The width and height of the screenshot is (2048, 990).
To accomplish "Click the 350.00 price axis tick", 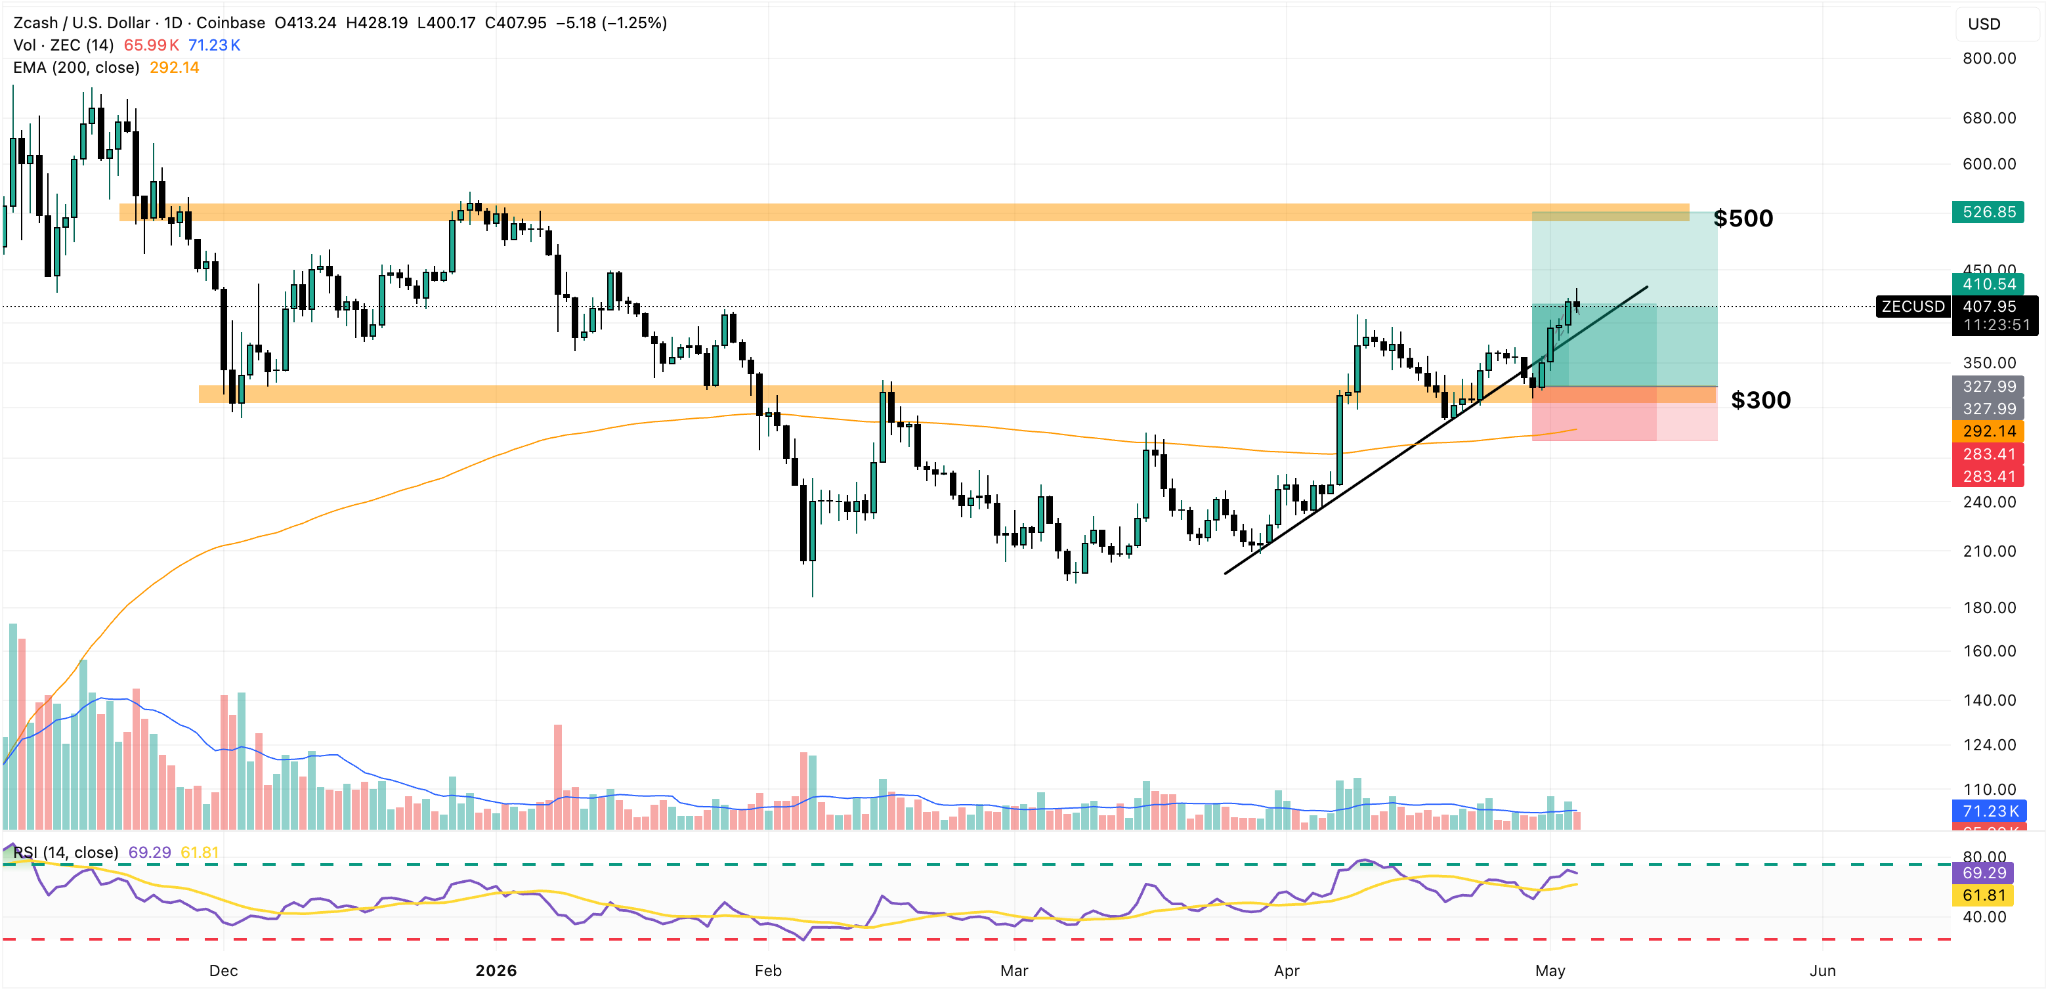I will pyautogui.click(x=1989, y=362).
